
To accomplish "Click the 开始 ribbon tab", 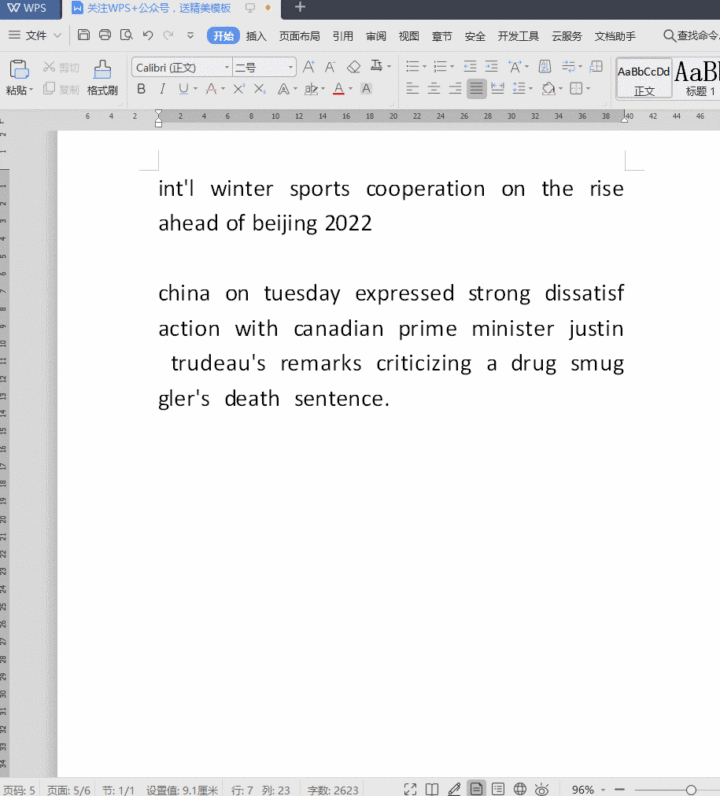I will [x=223, y=36].
